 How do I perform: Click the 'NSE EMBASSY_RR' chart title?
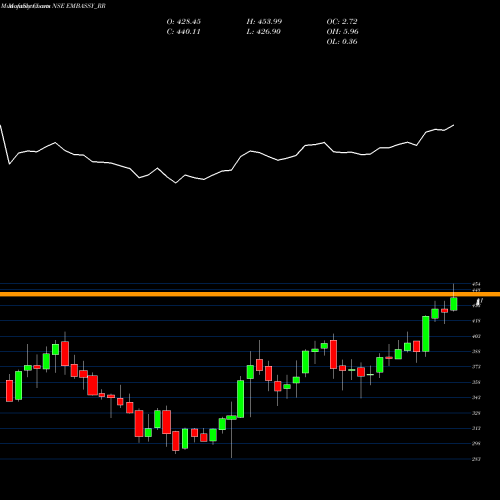coord(79,6)
